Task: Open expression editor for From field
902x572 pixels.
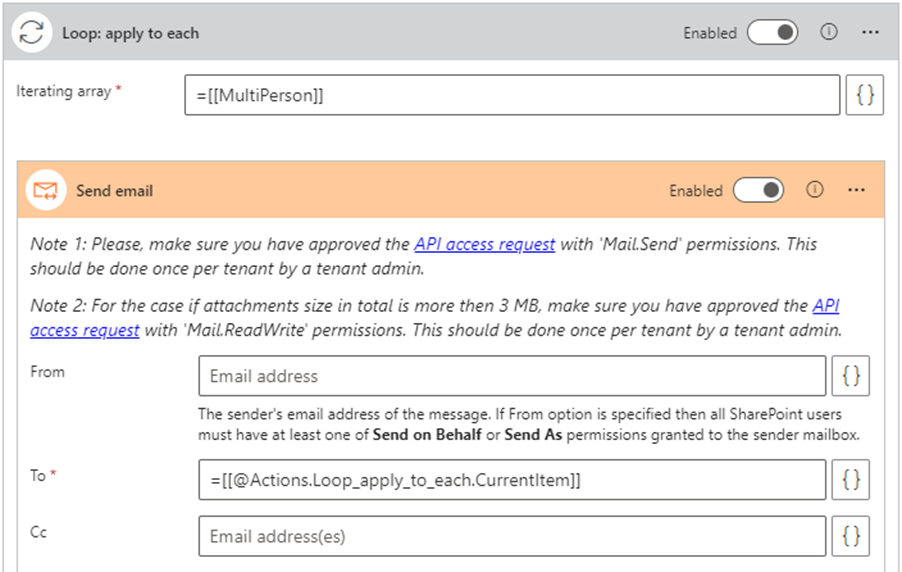Action: (852, 376)
